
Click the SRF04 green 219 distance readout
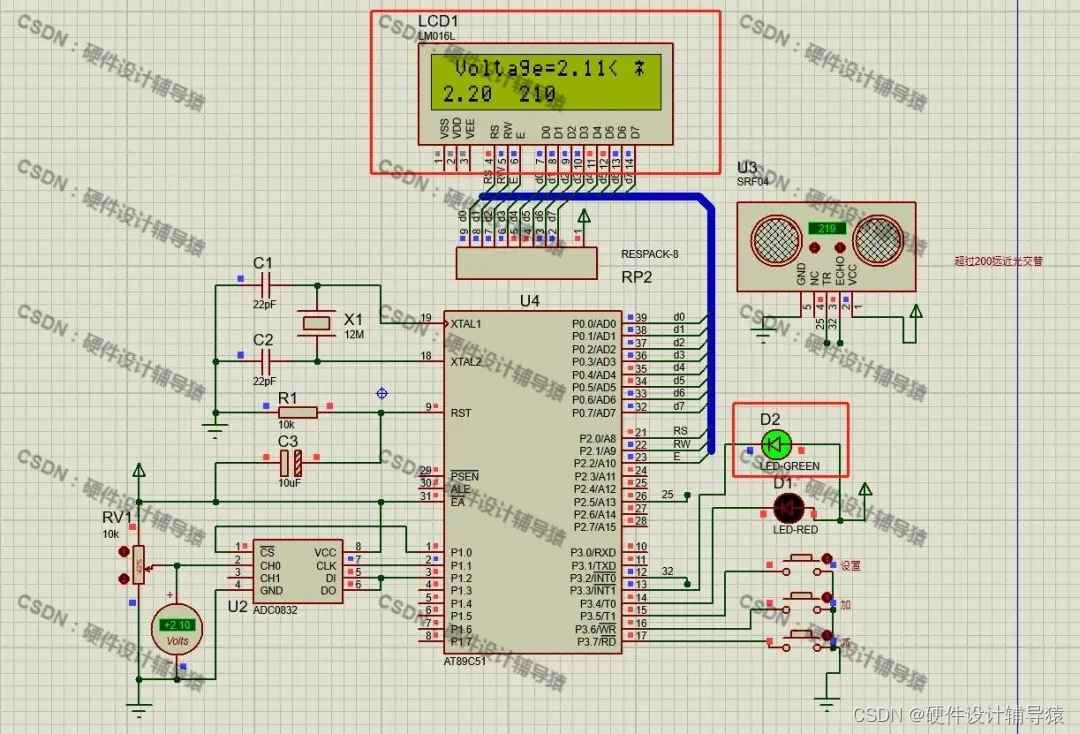point(827,228)
